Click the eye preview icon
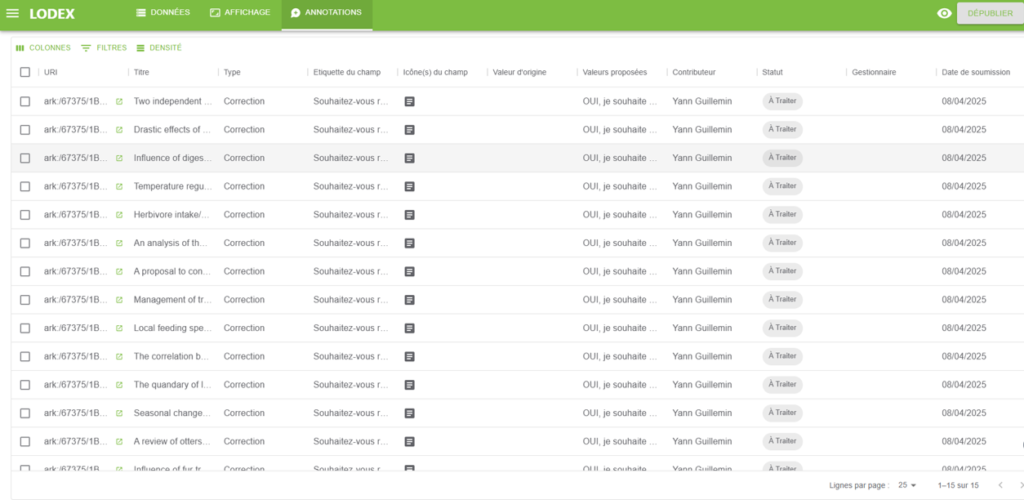1024x500 pixels. [944, 13]
